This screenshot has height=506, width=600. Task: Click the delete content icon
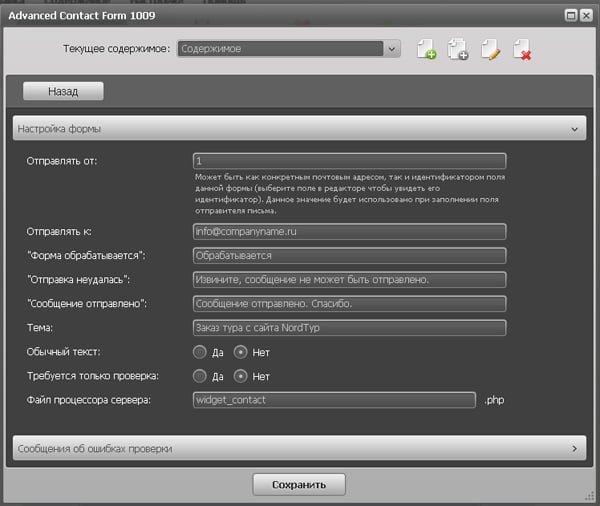(x=521, y=49)
